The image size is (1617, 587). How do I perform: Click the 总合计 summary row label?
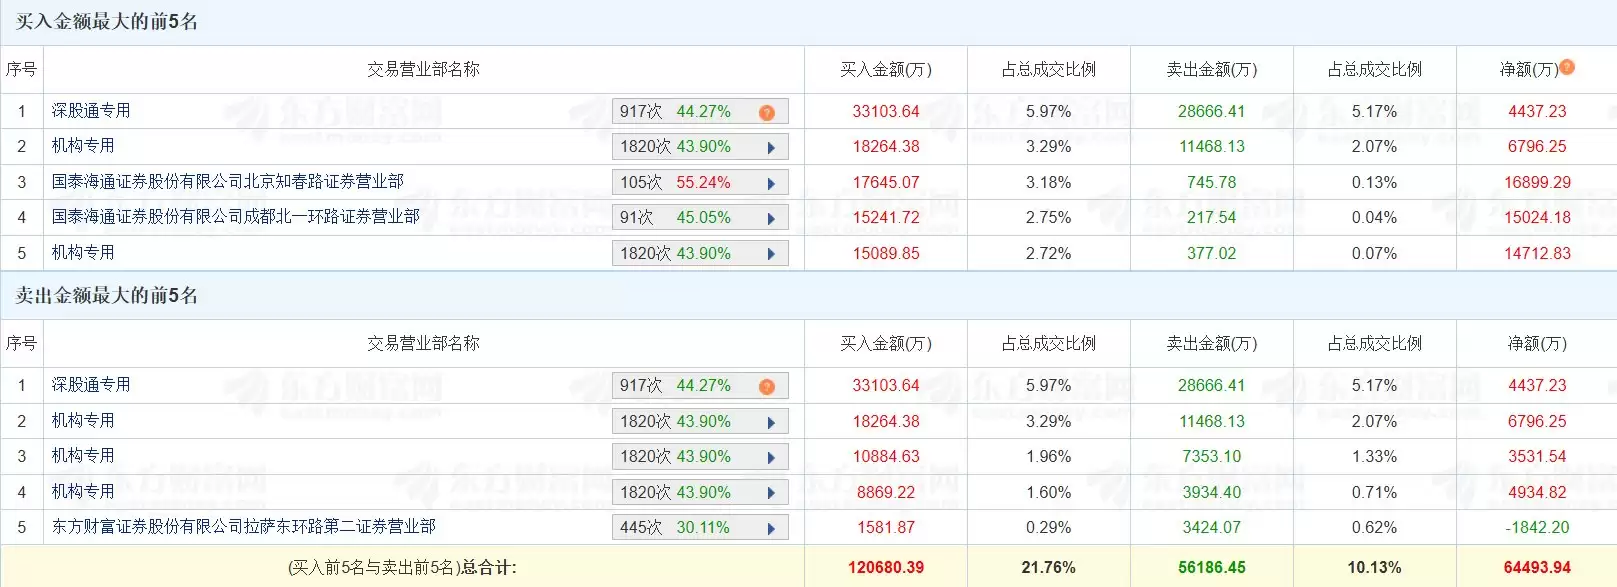coord(402,567)
